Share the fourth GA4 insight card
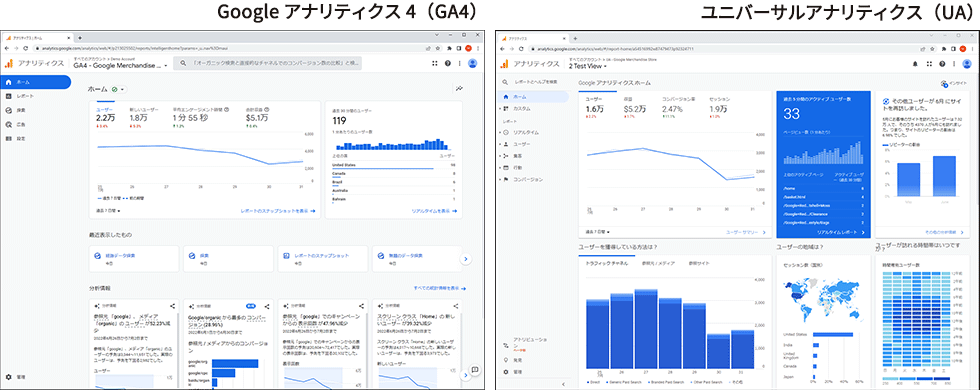This screenshot has height=390, width=980. [456, 306]
